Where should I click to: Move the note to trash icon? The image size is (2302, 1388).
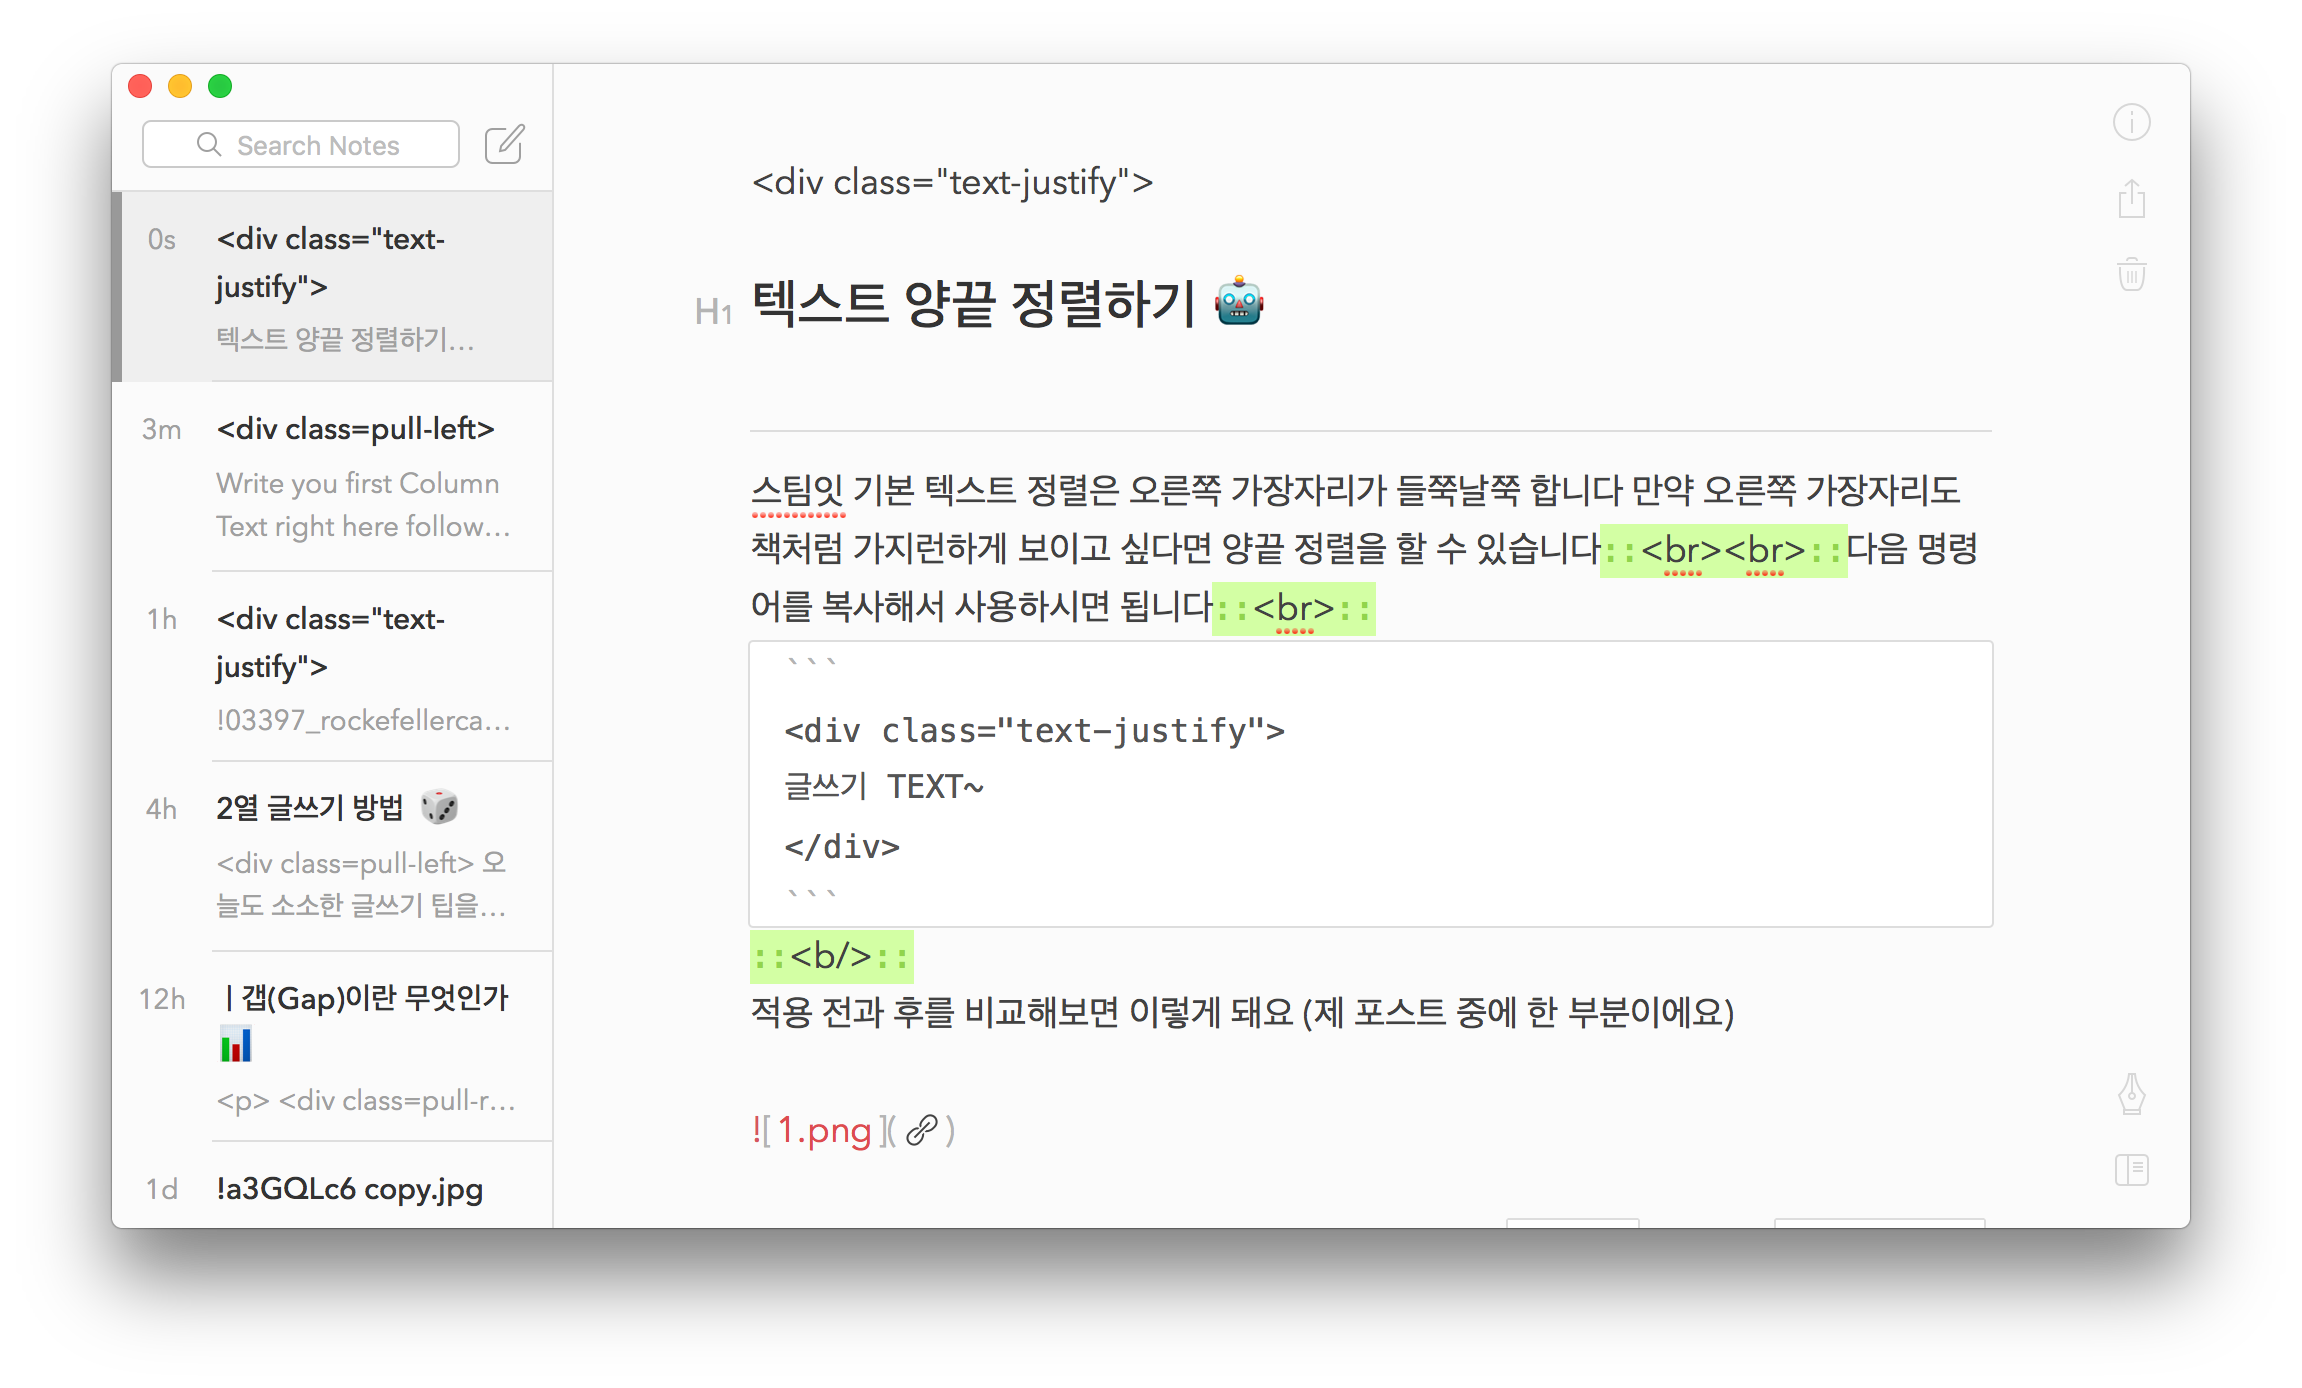(2131, 274)
